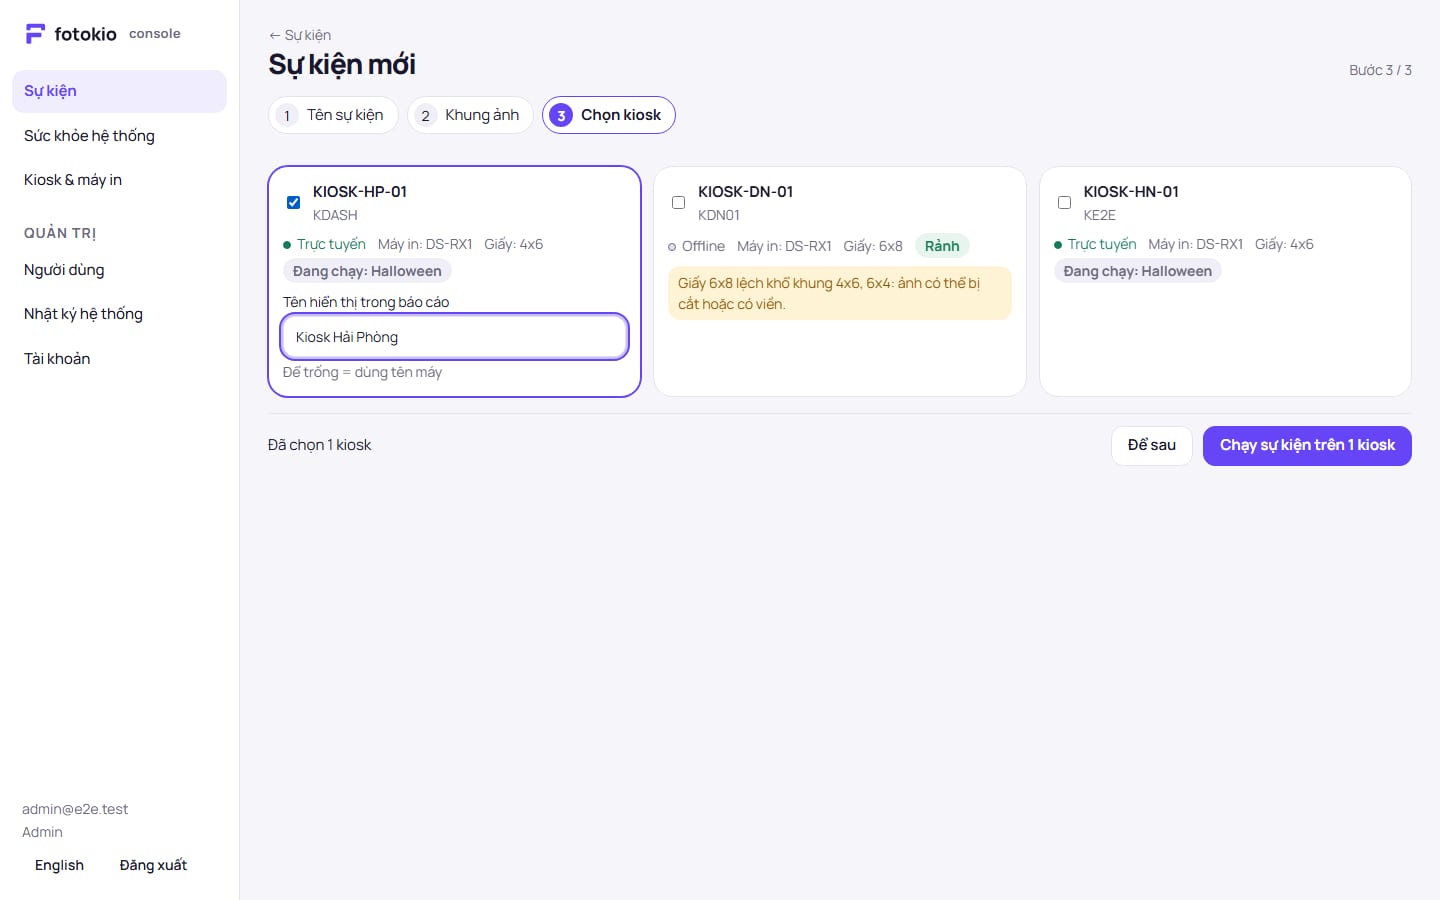The image size is (1440, 900).
Task: Click the fotokio logo icon
Action: [x=35, y=34]
